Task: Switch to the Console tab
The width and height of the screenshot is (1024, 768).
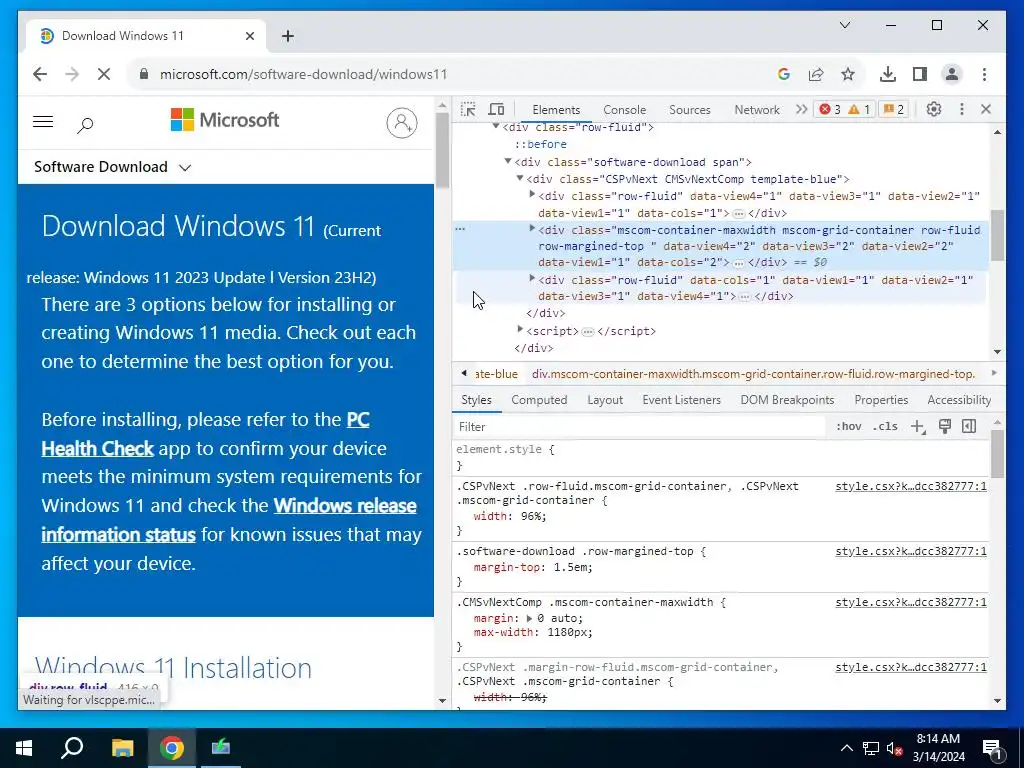Action: 624,110
